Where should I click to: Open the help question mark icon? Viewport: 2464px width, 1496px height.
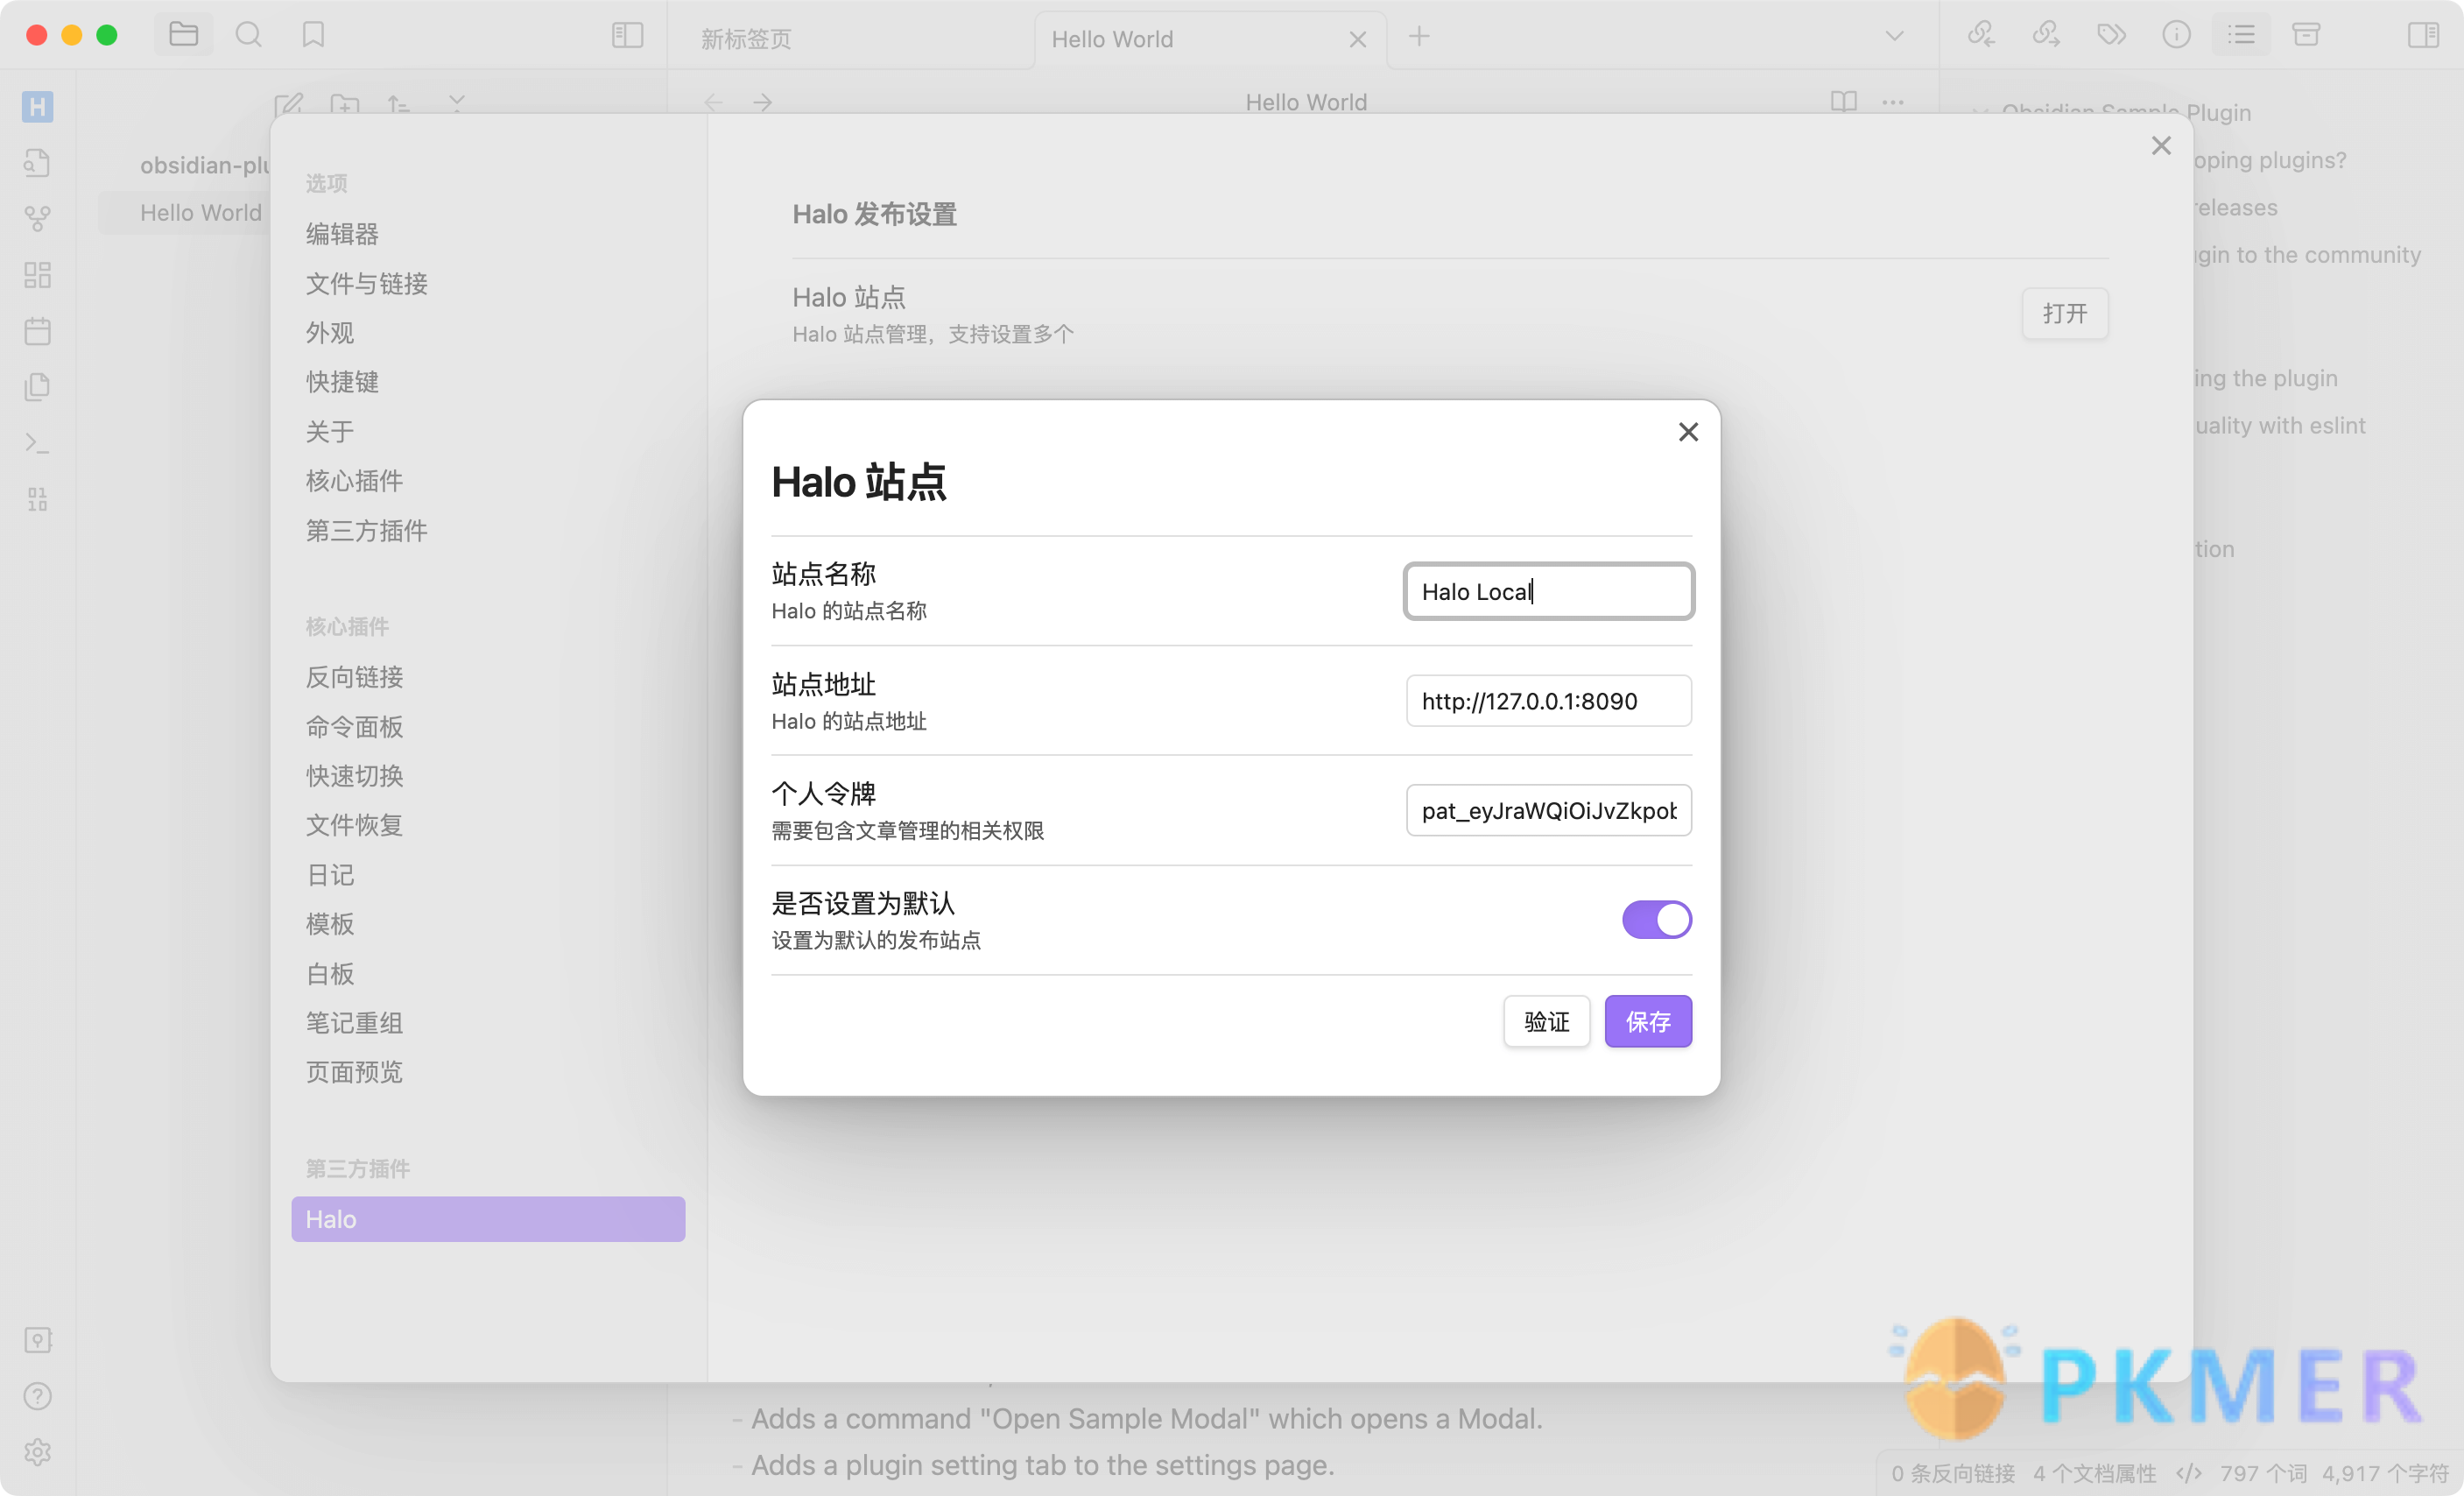(38, 1396)
